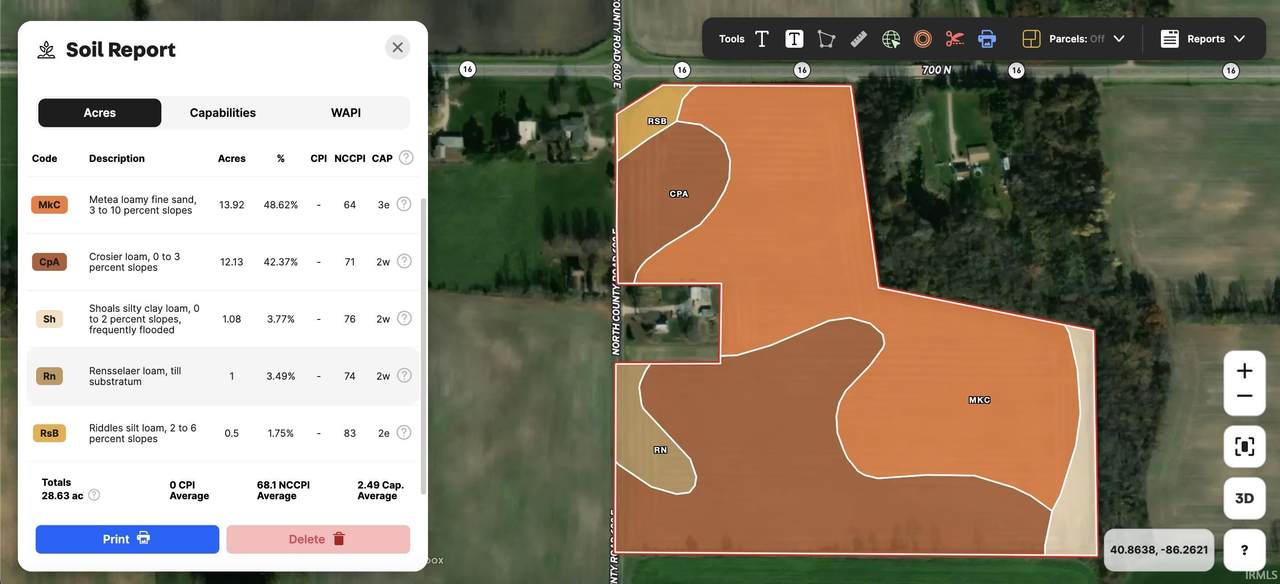Zoom in on the map
The width and height of the screenshot is (1280, 584).
[x=1244, y=371]
